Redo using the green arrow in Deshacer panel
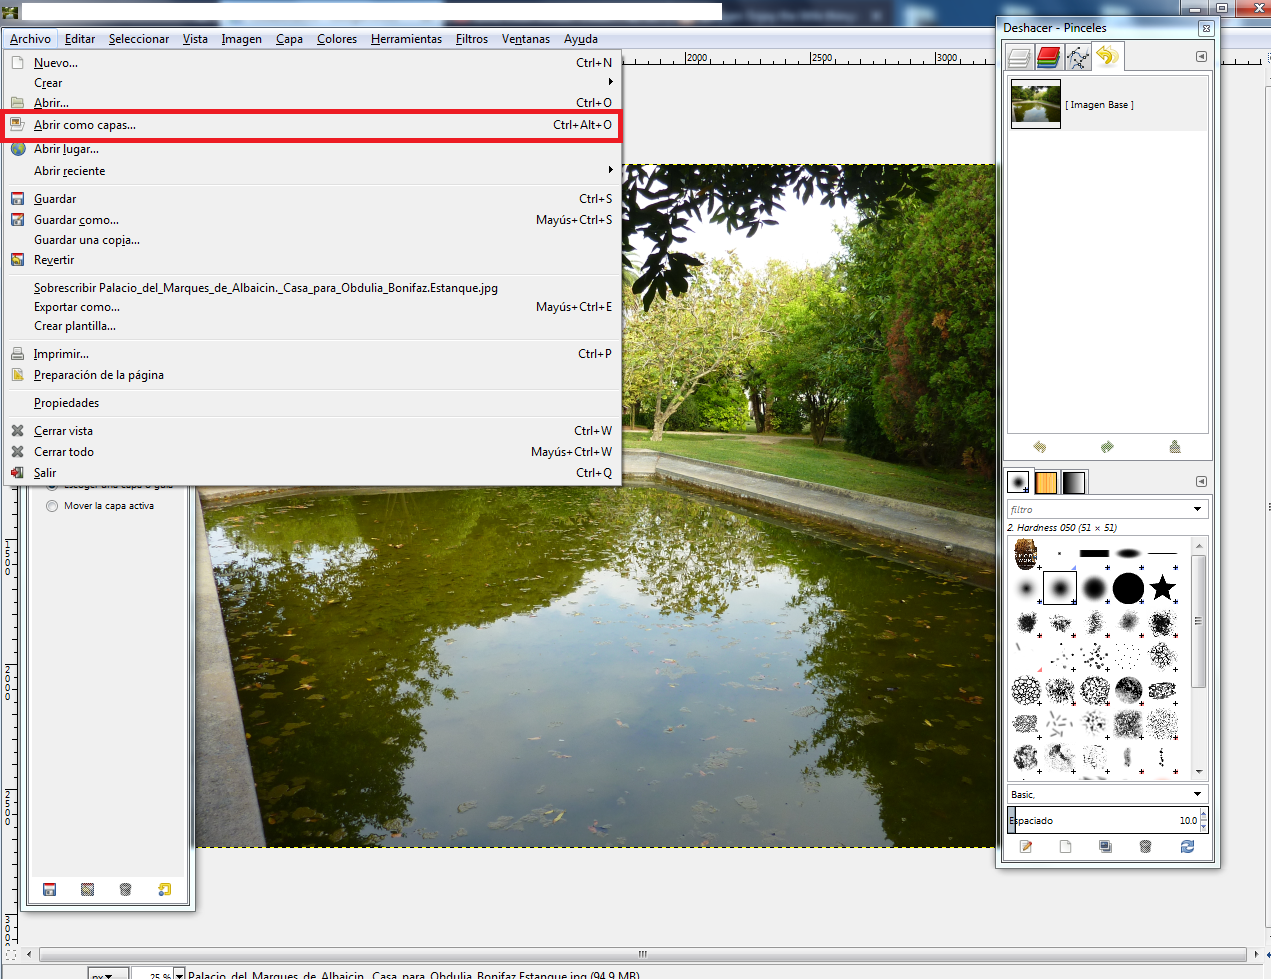This screenshot has height=979, width=1271. [1106, 447]
